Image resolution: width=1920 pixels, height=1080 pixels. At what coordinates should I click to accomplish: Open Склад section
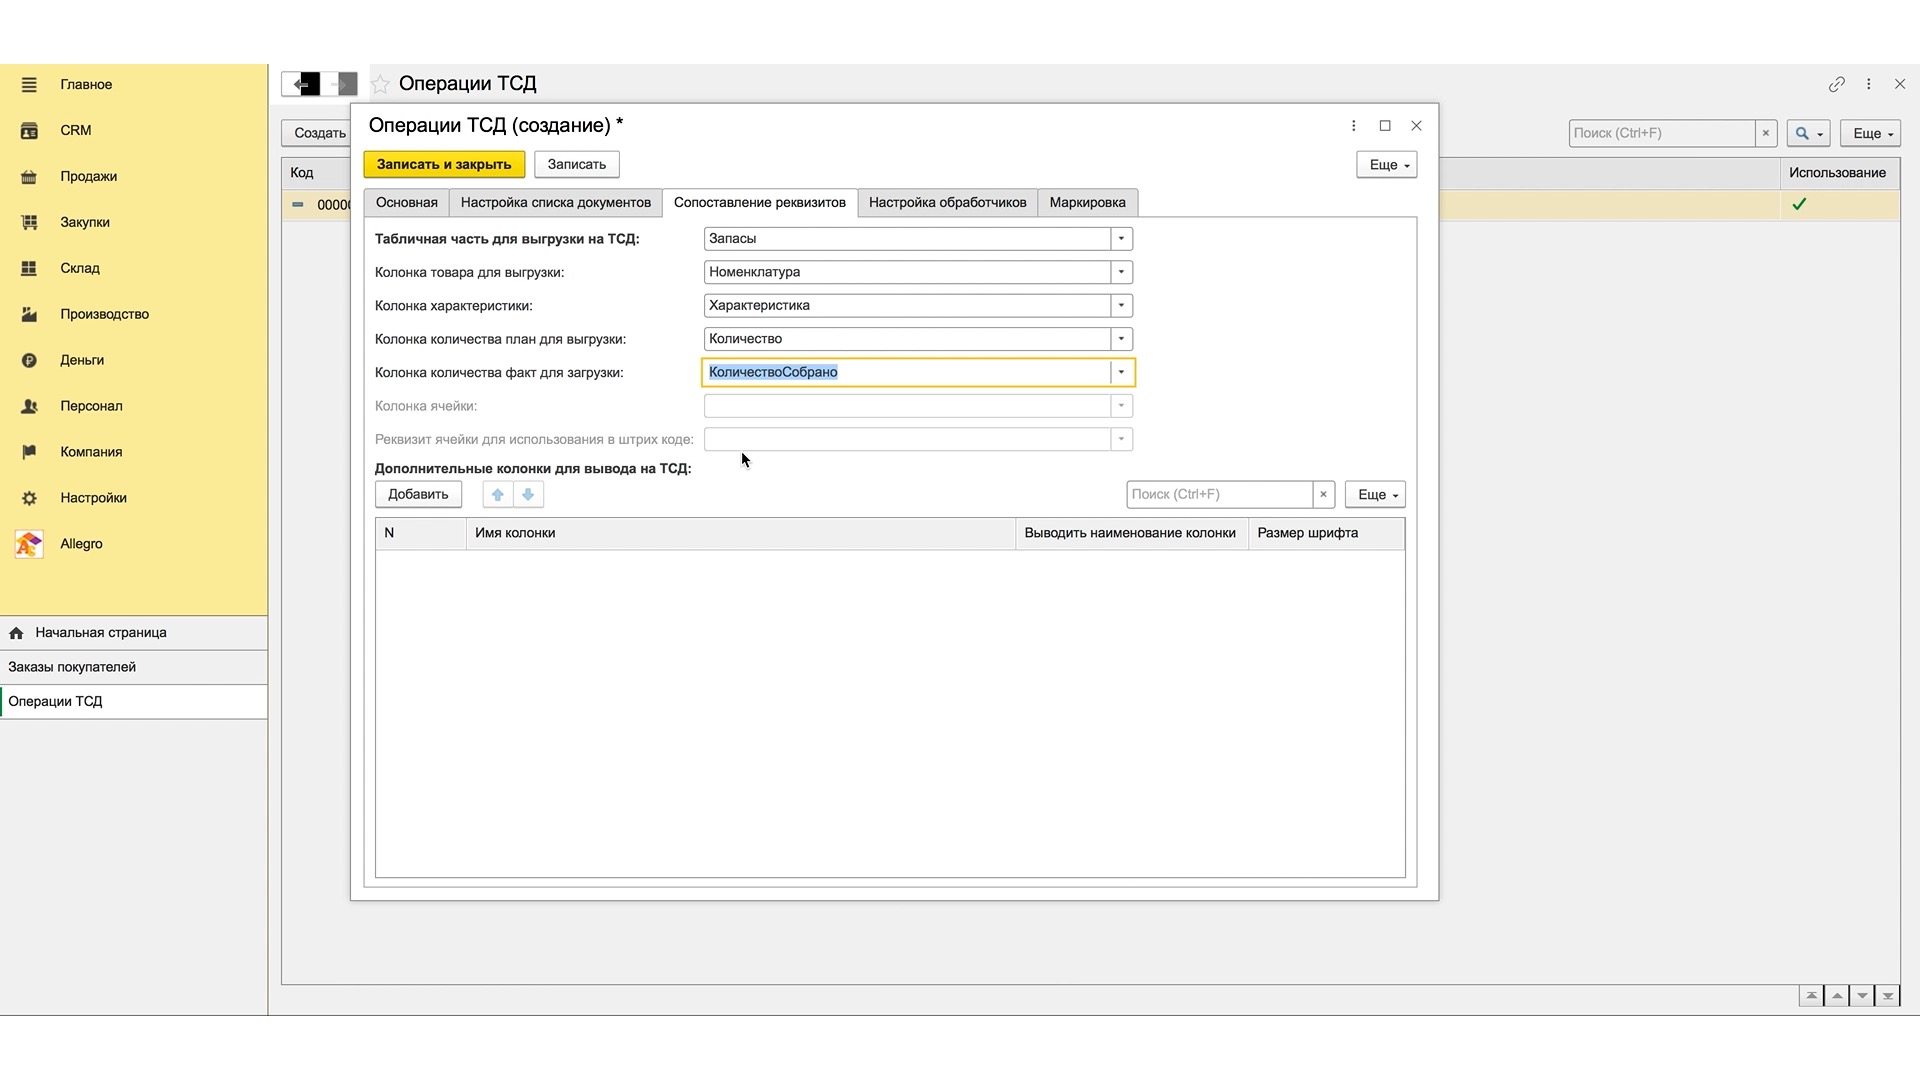(80, 268)
